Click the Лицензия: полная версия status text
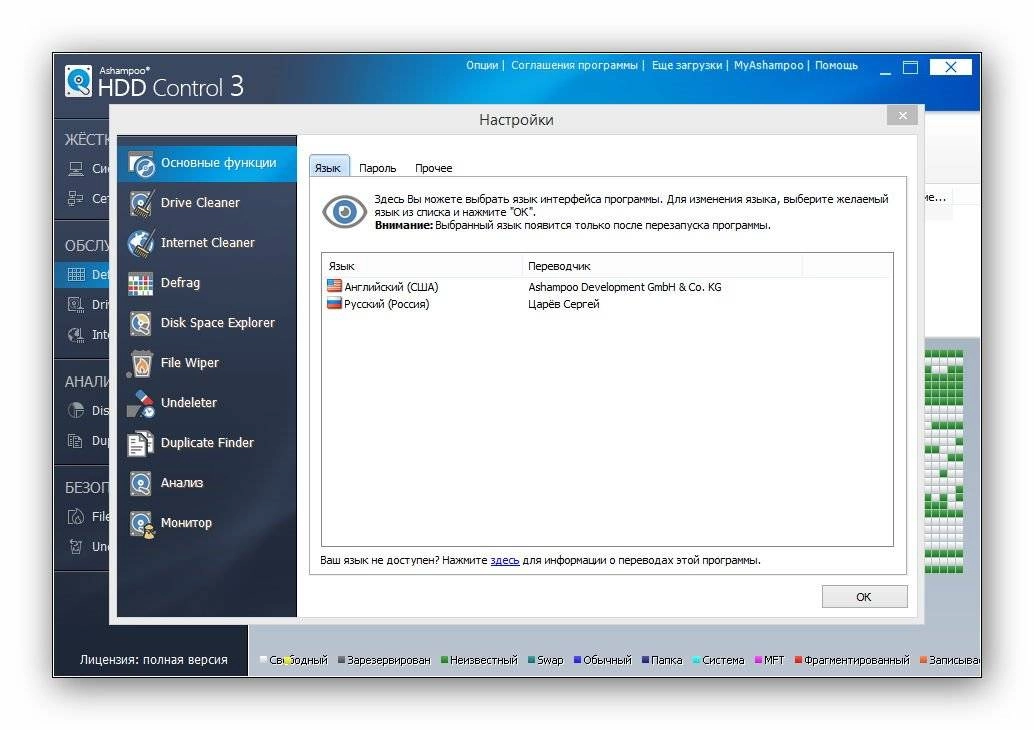The height and width of the screenshot is (730, 1034). 154,659
